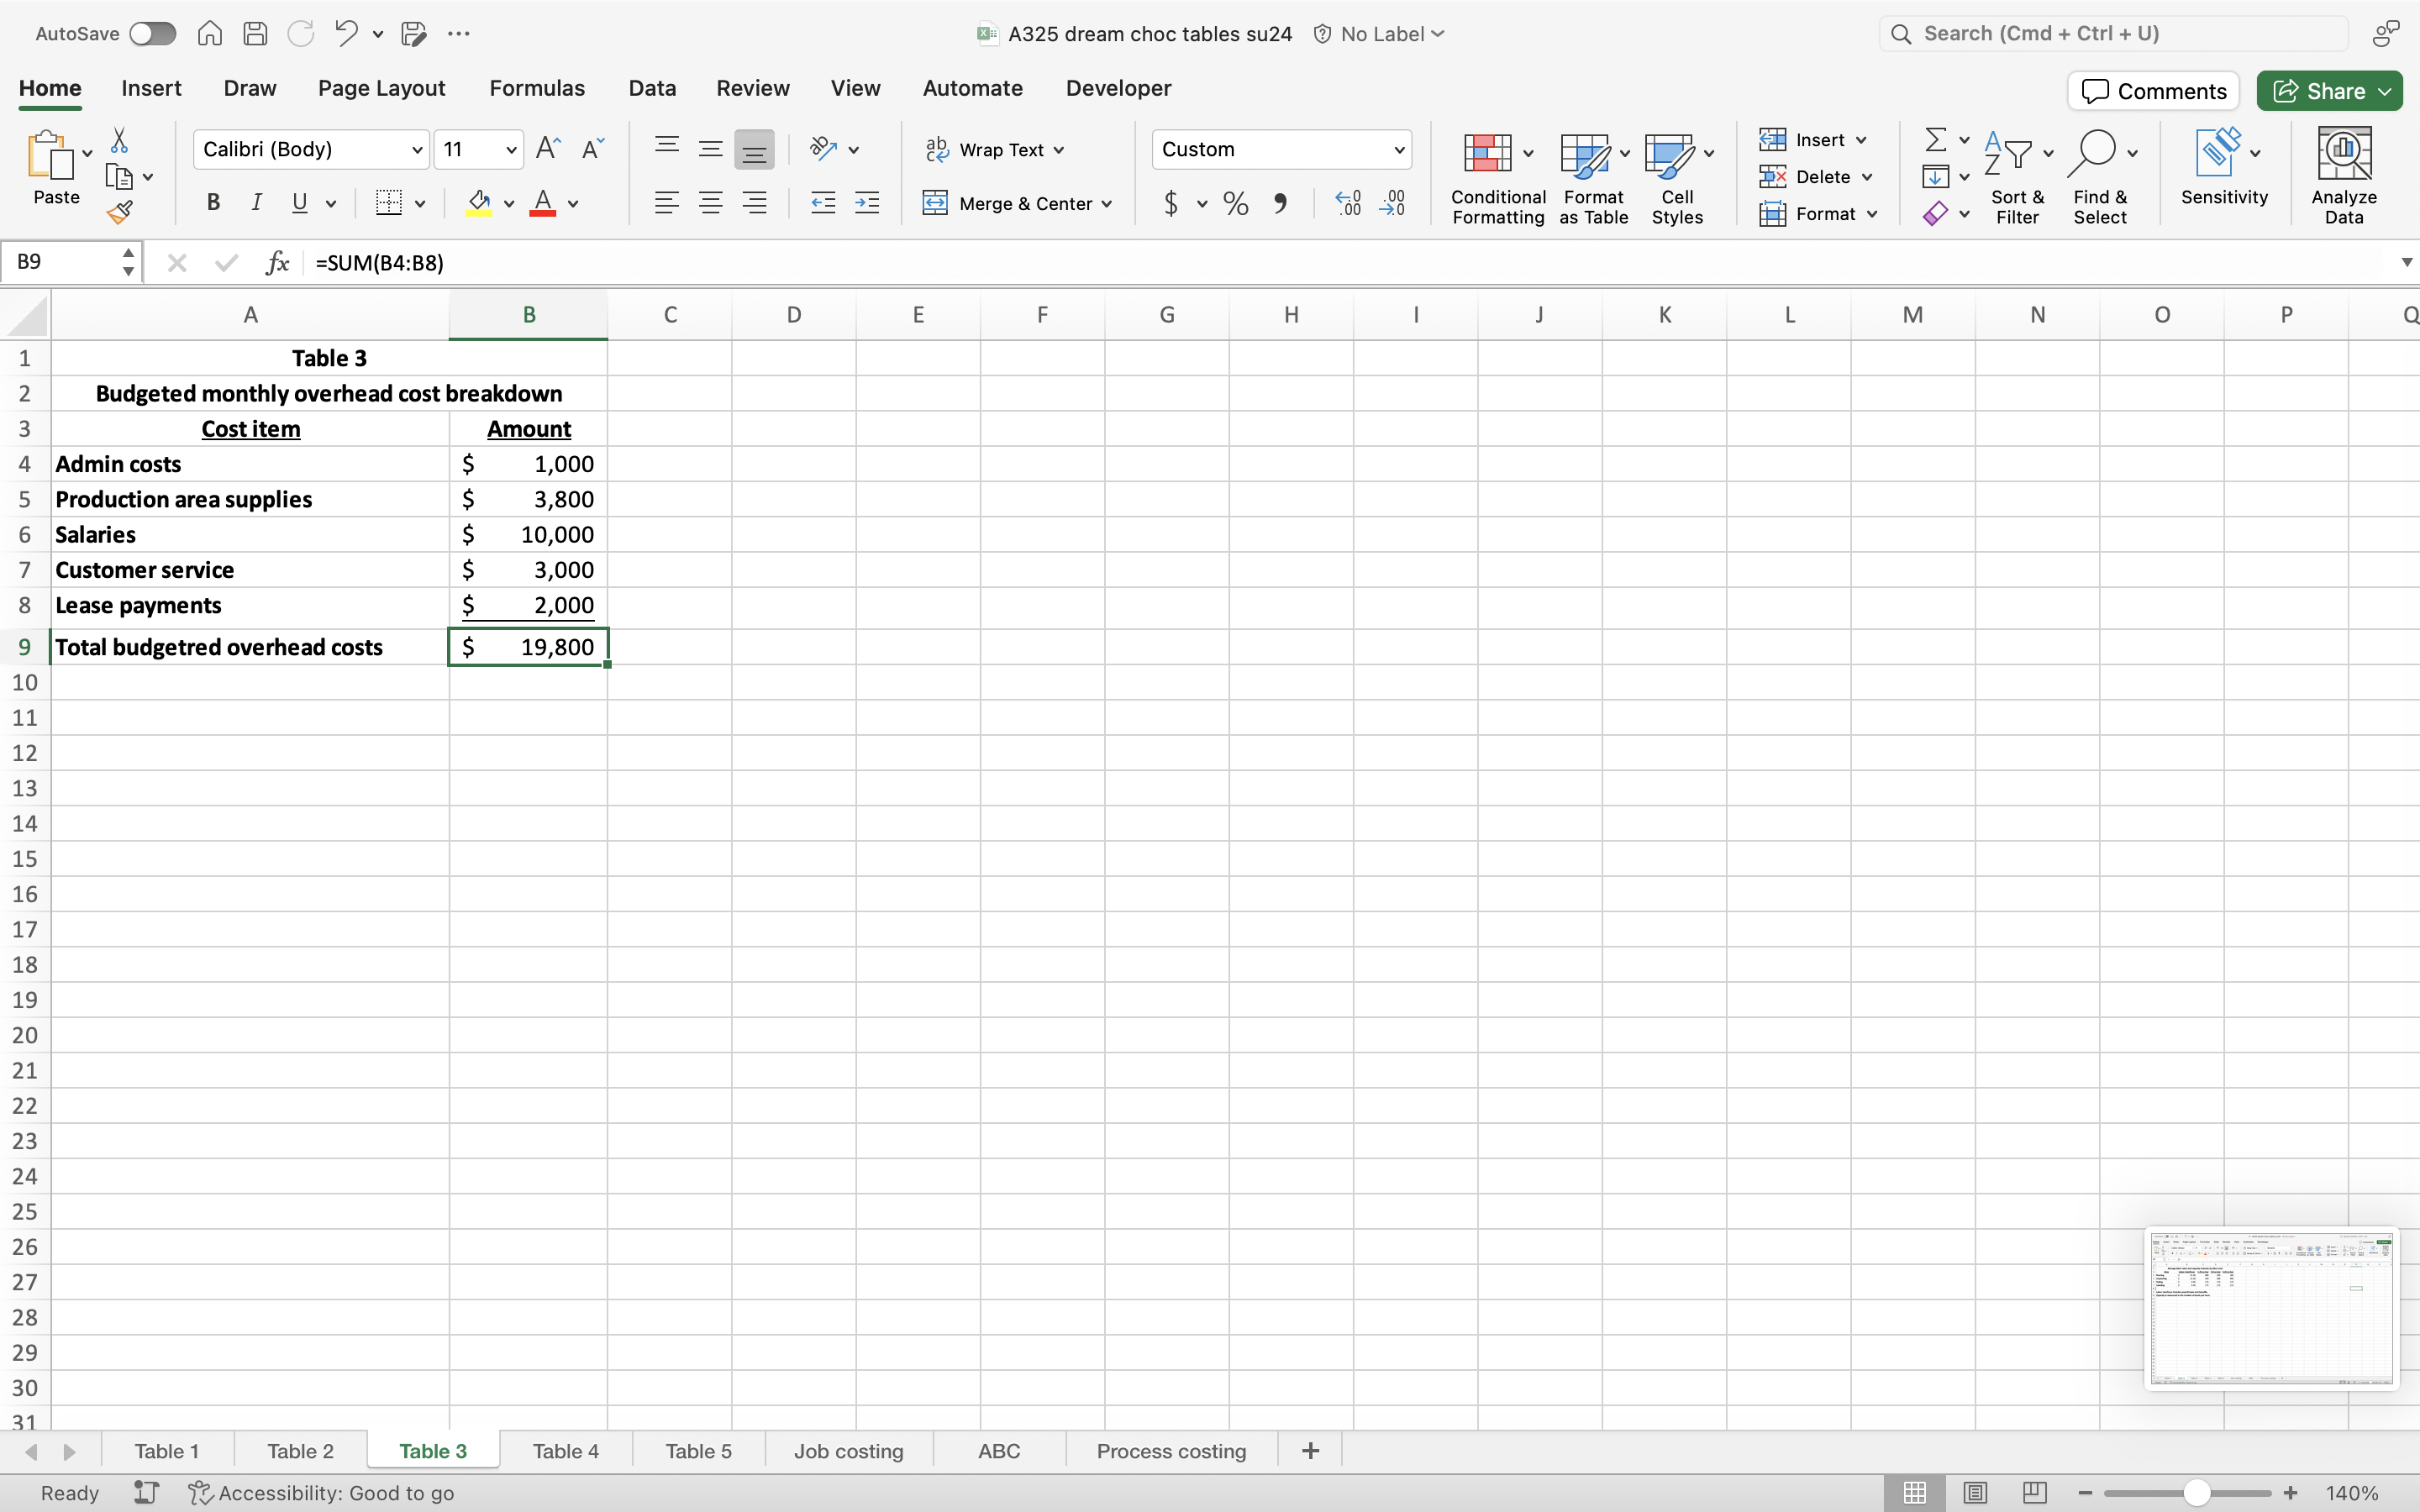Click the Insert Function fx icon

pos(277,263)
